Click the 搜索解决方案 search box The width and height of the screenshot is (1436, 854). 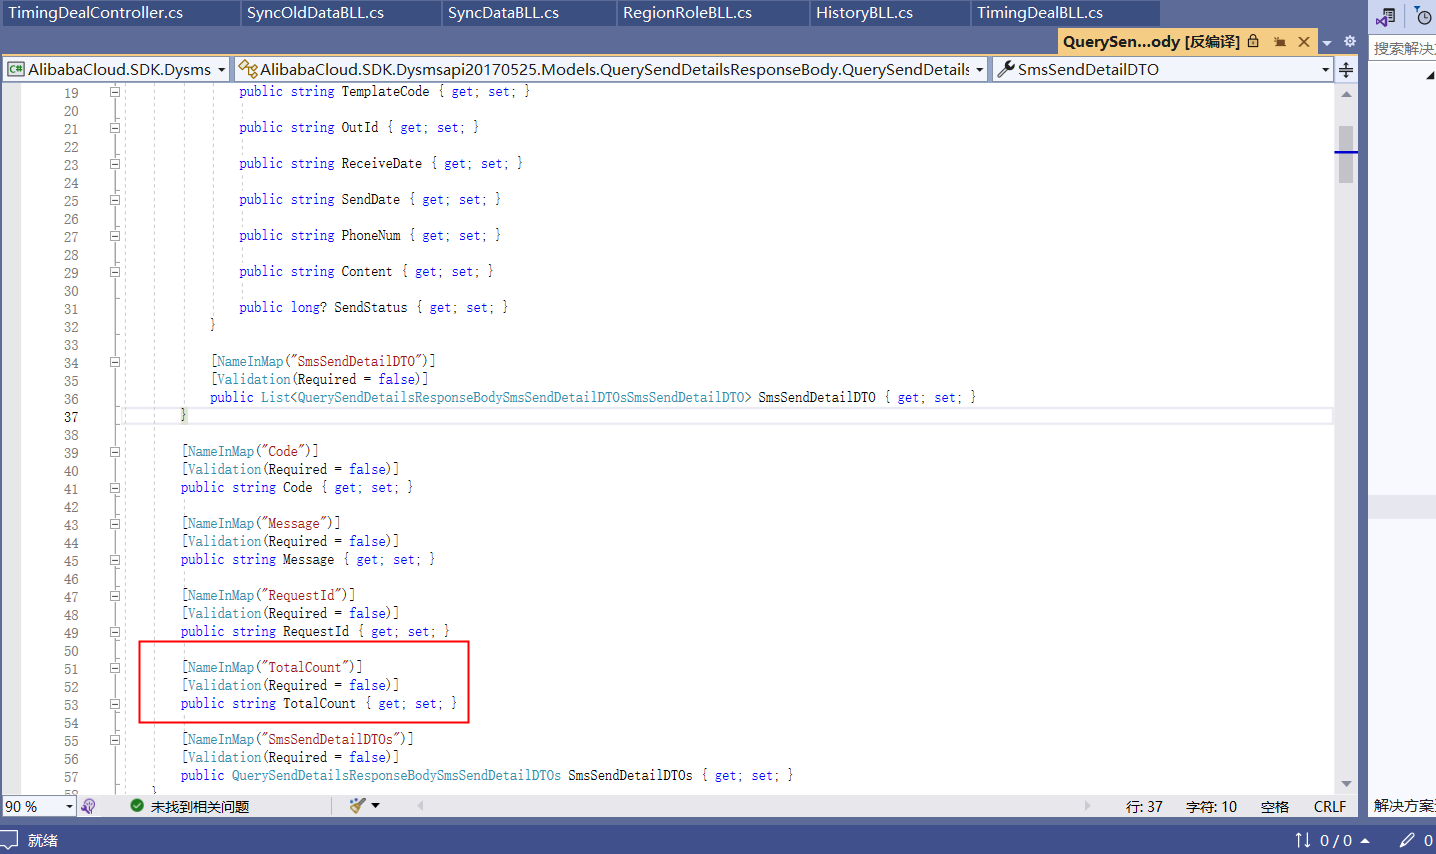(1403, 48)
